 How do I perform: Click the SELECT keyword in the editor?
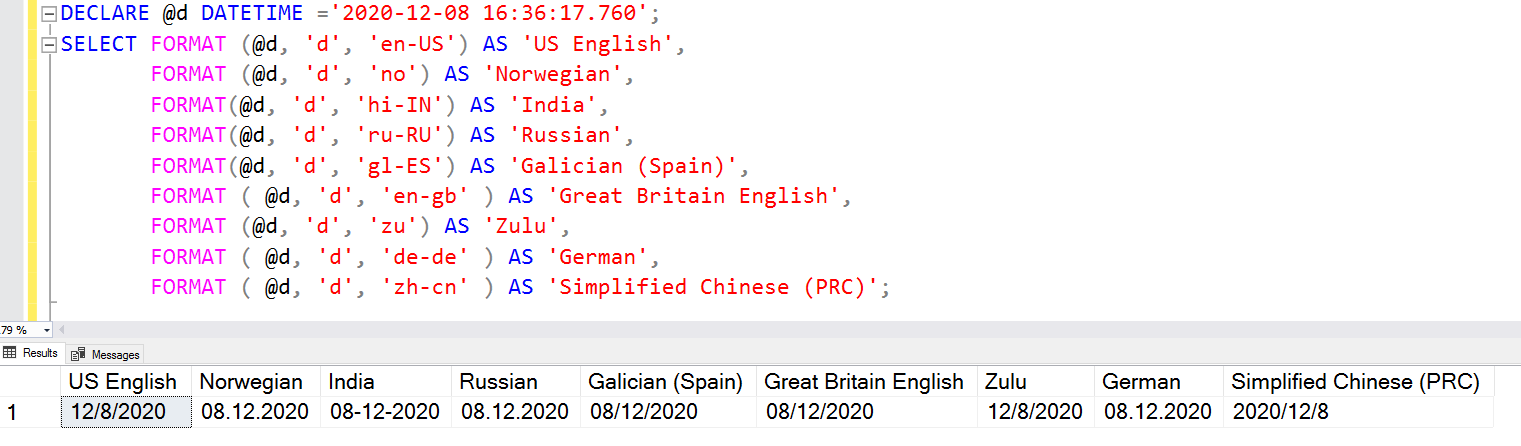click(99, 44)
